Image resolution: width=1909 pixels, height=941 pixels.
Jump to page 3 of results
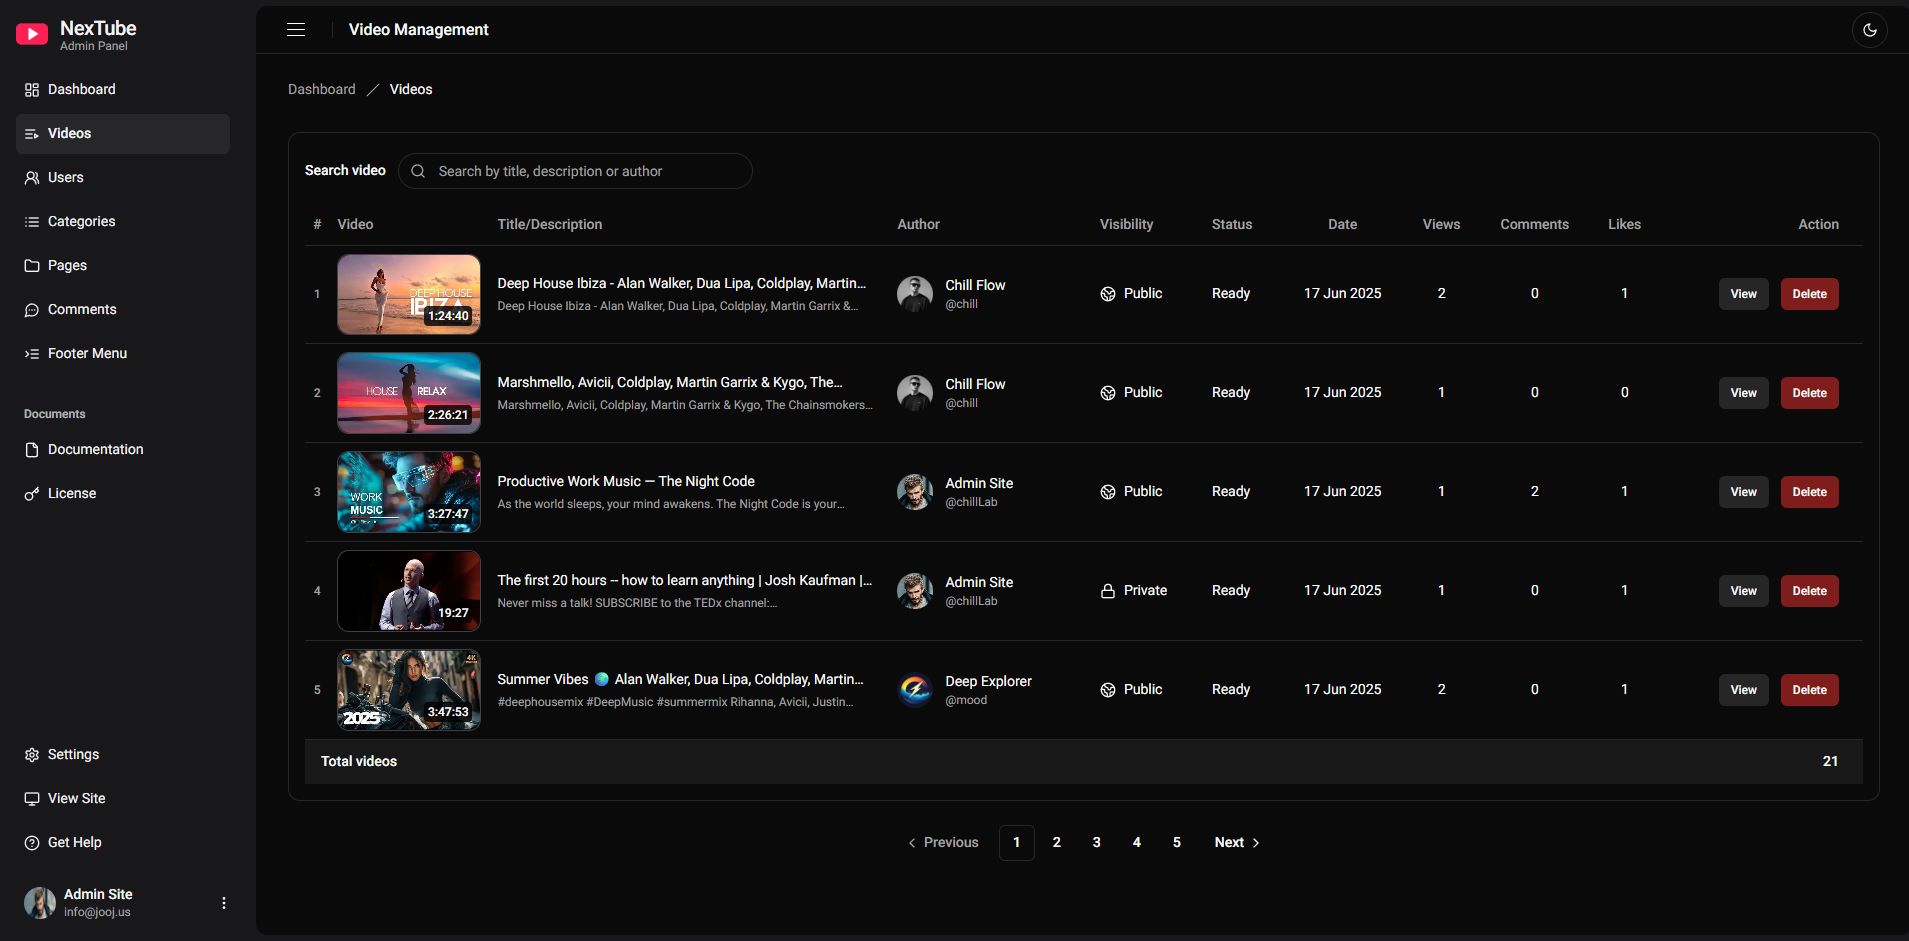[1096, 842]
